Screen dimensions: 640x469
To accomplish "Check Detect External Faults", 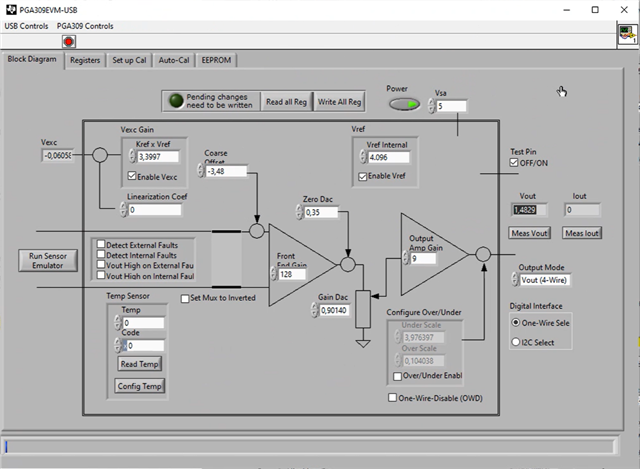I will (x=101, y=244).
